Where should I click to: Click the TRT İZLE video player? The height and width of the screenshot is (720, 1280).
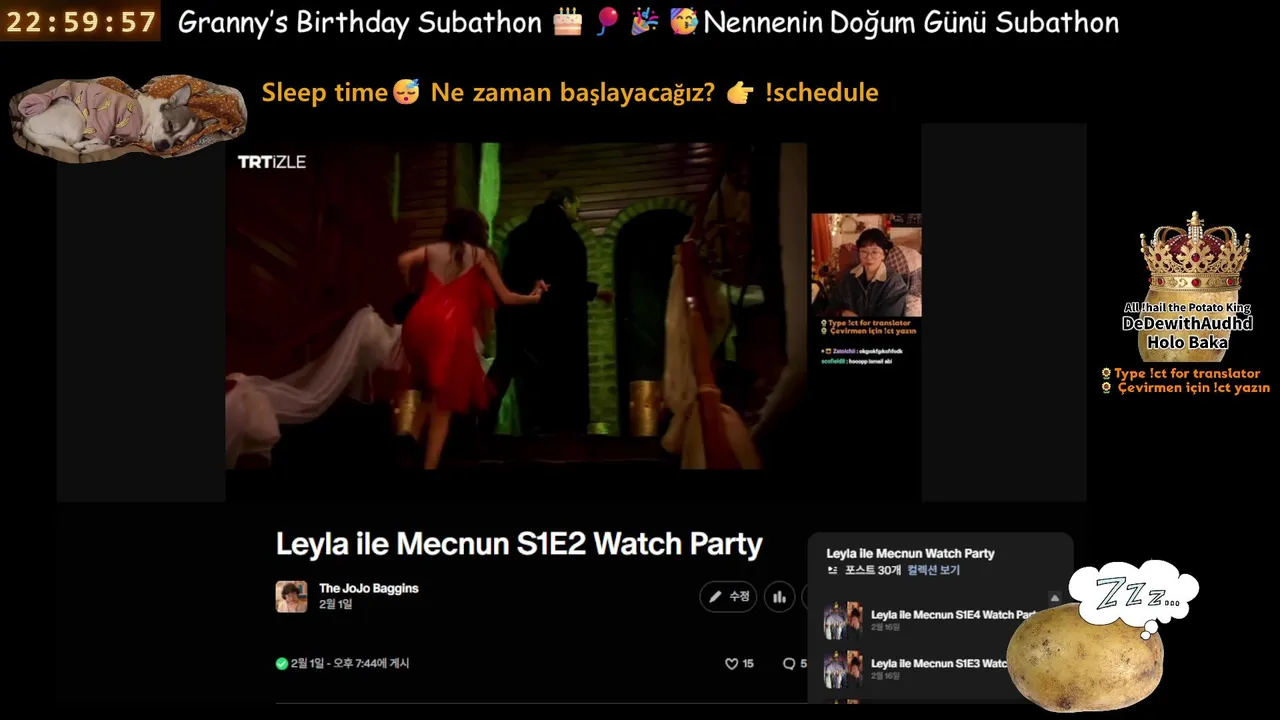click(516, 305)
